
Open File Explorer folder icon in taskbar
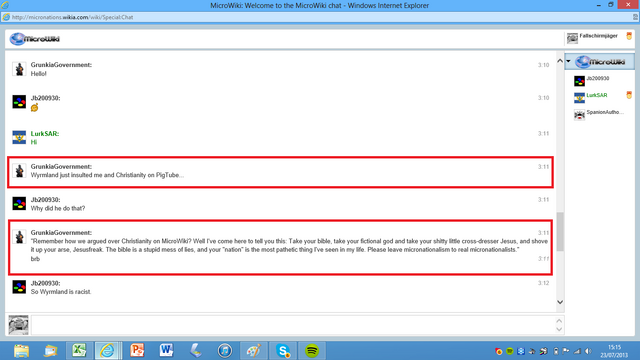21,350
